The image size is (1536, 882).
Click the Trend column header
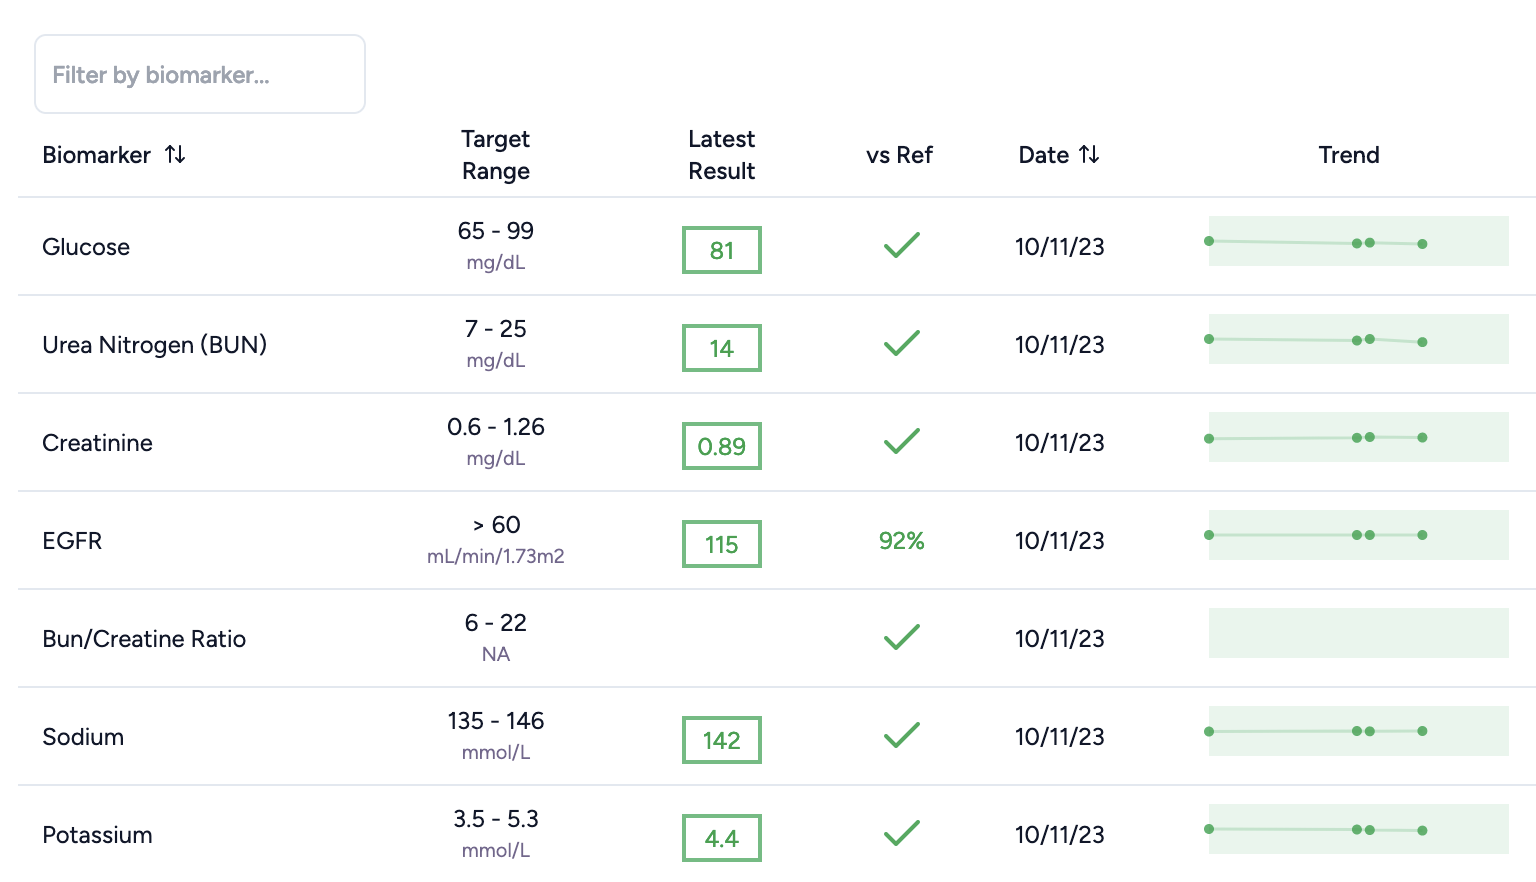[x=1348, y=155]
